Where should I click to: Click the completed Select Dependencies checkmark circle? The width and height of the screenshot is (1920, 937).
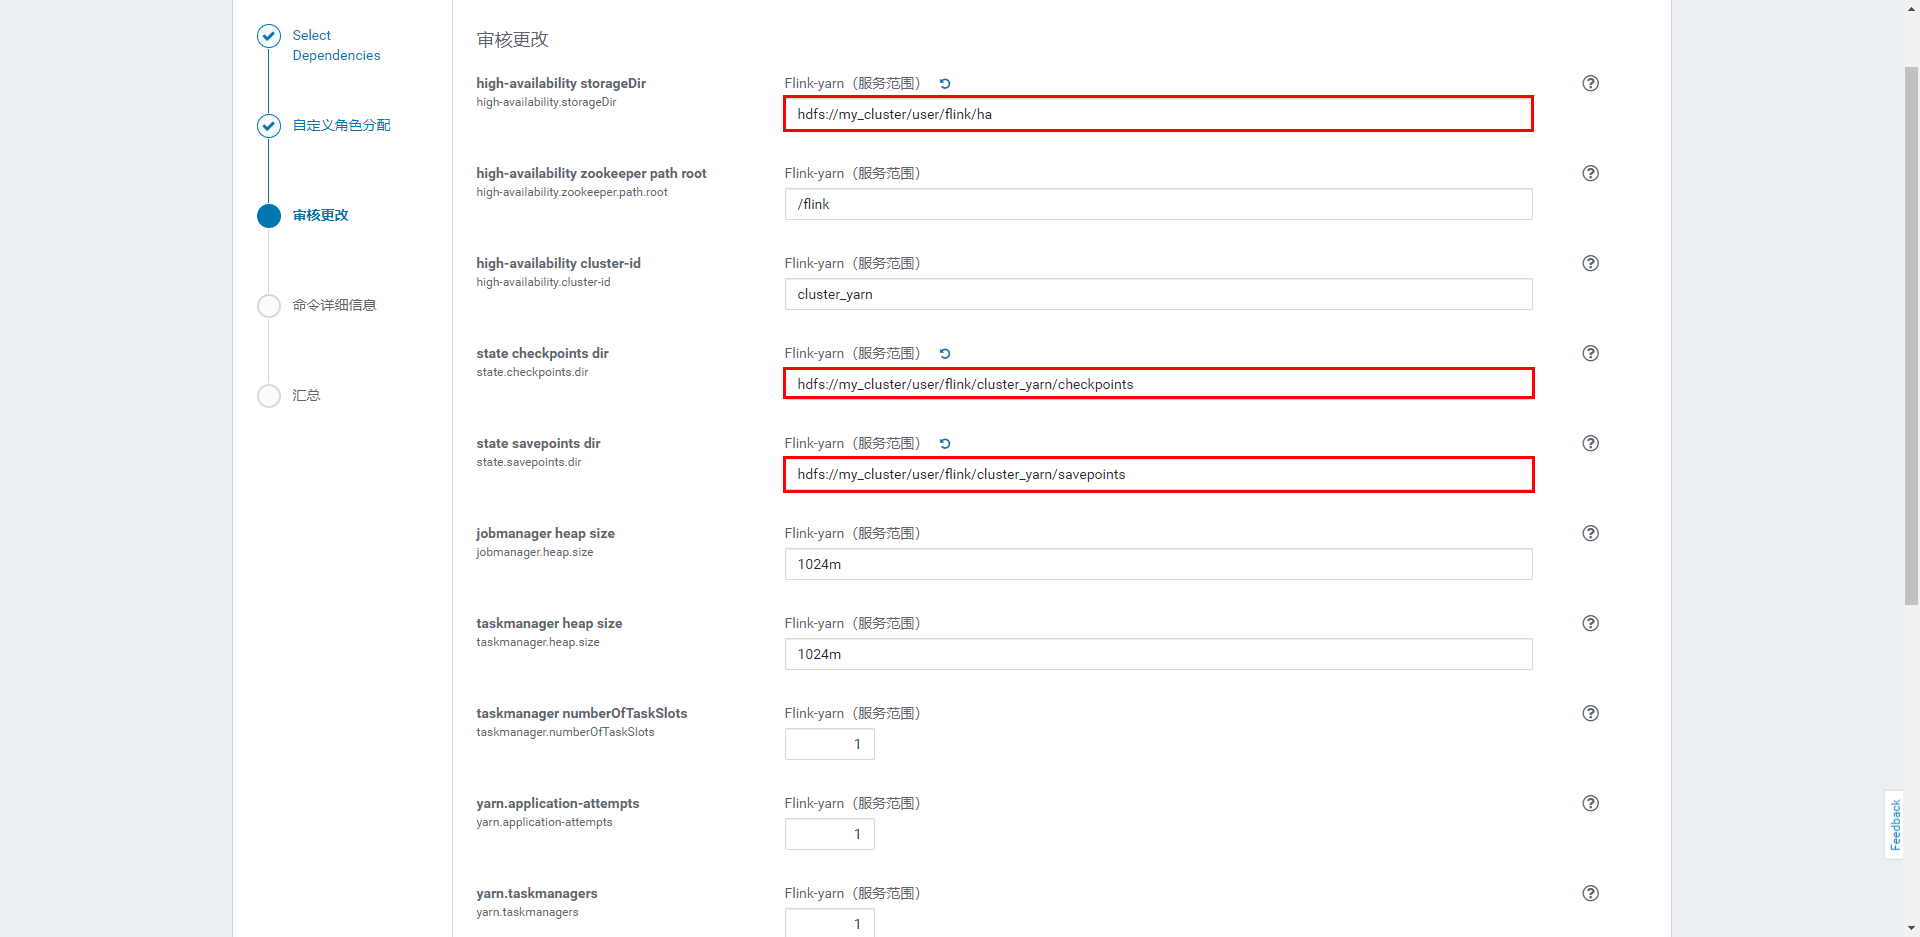(x=268, y=35)
